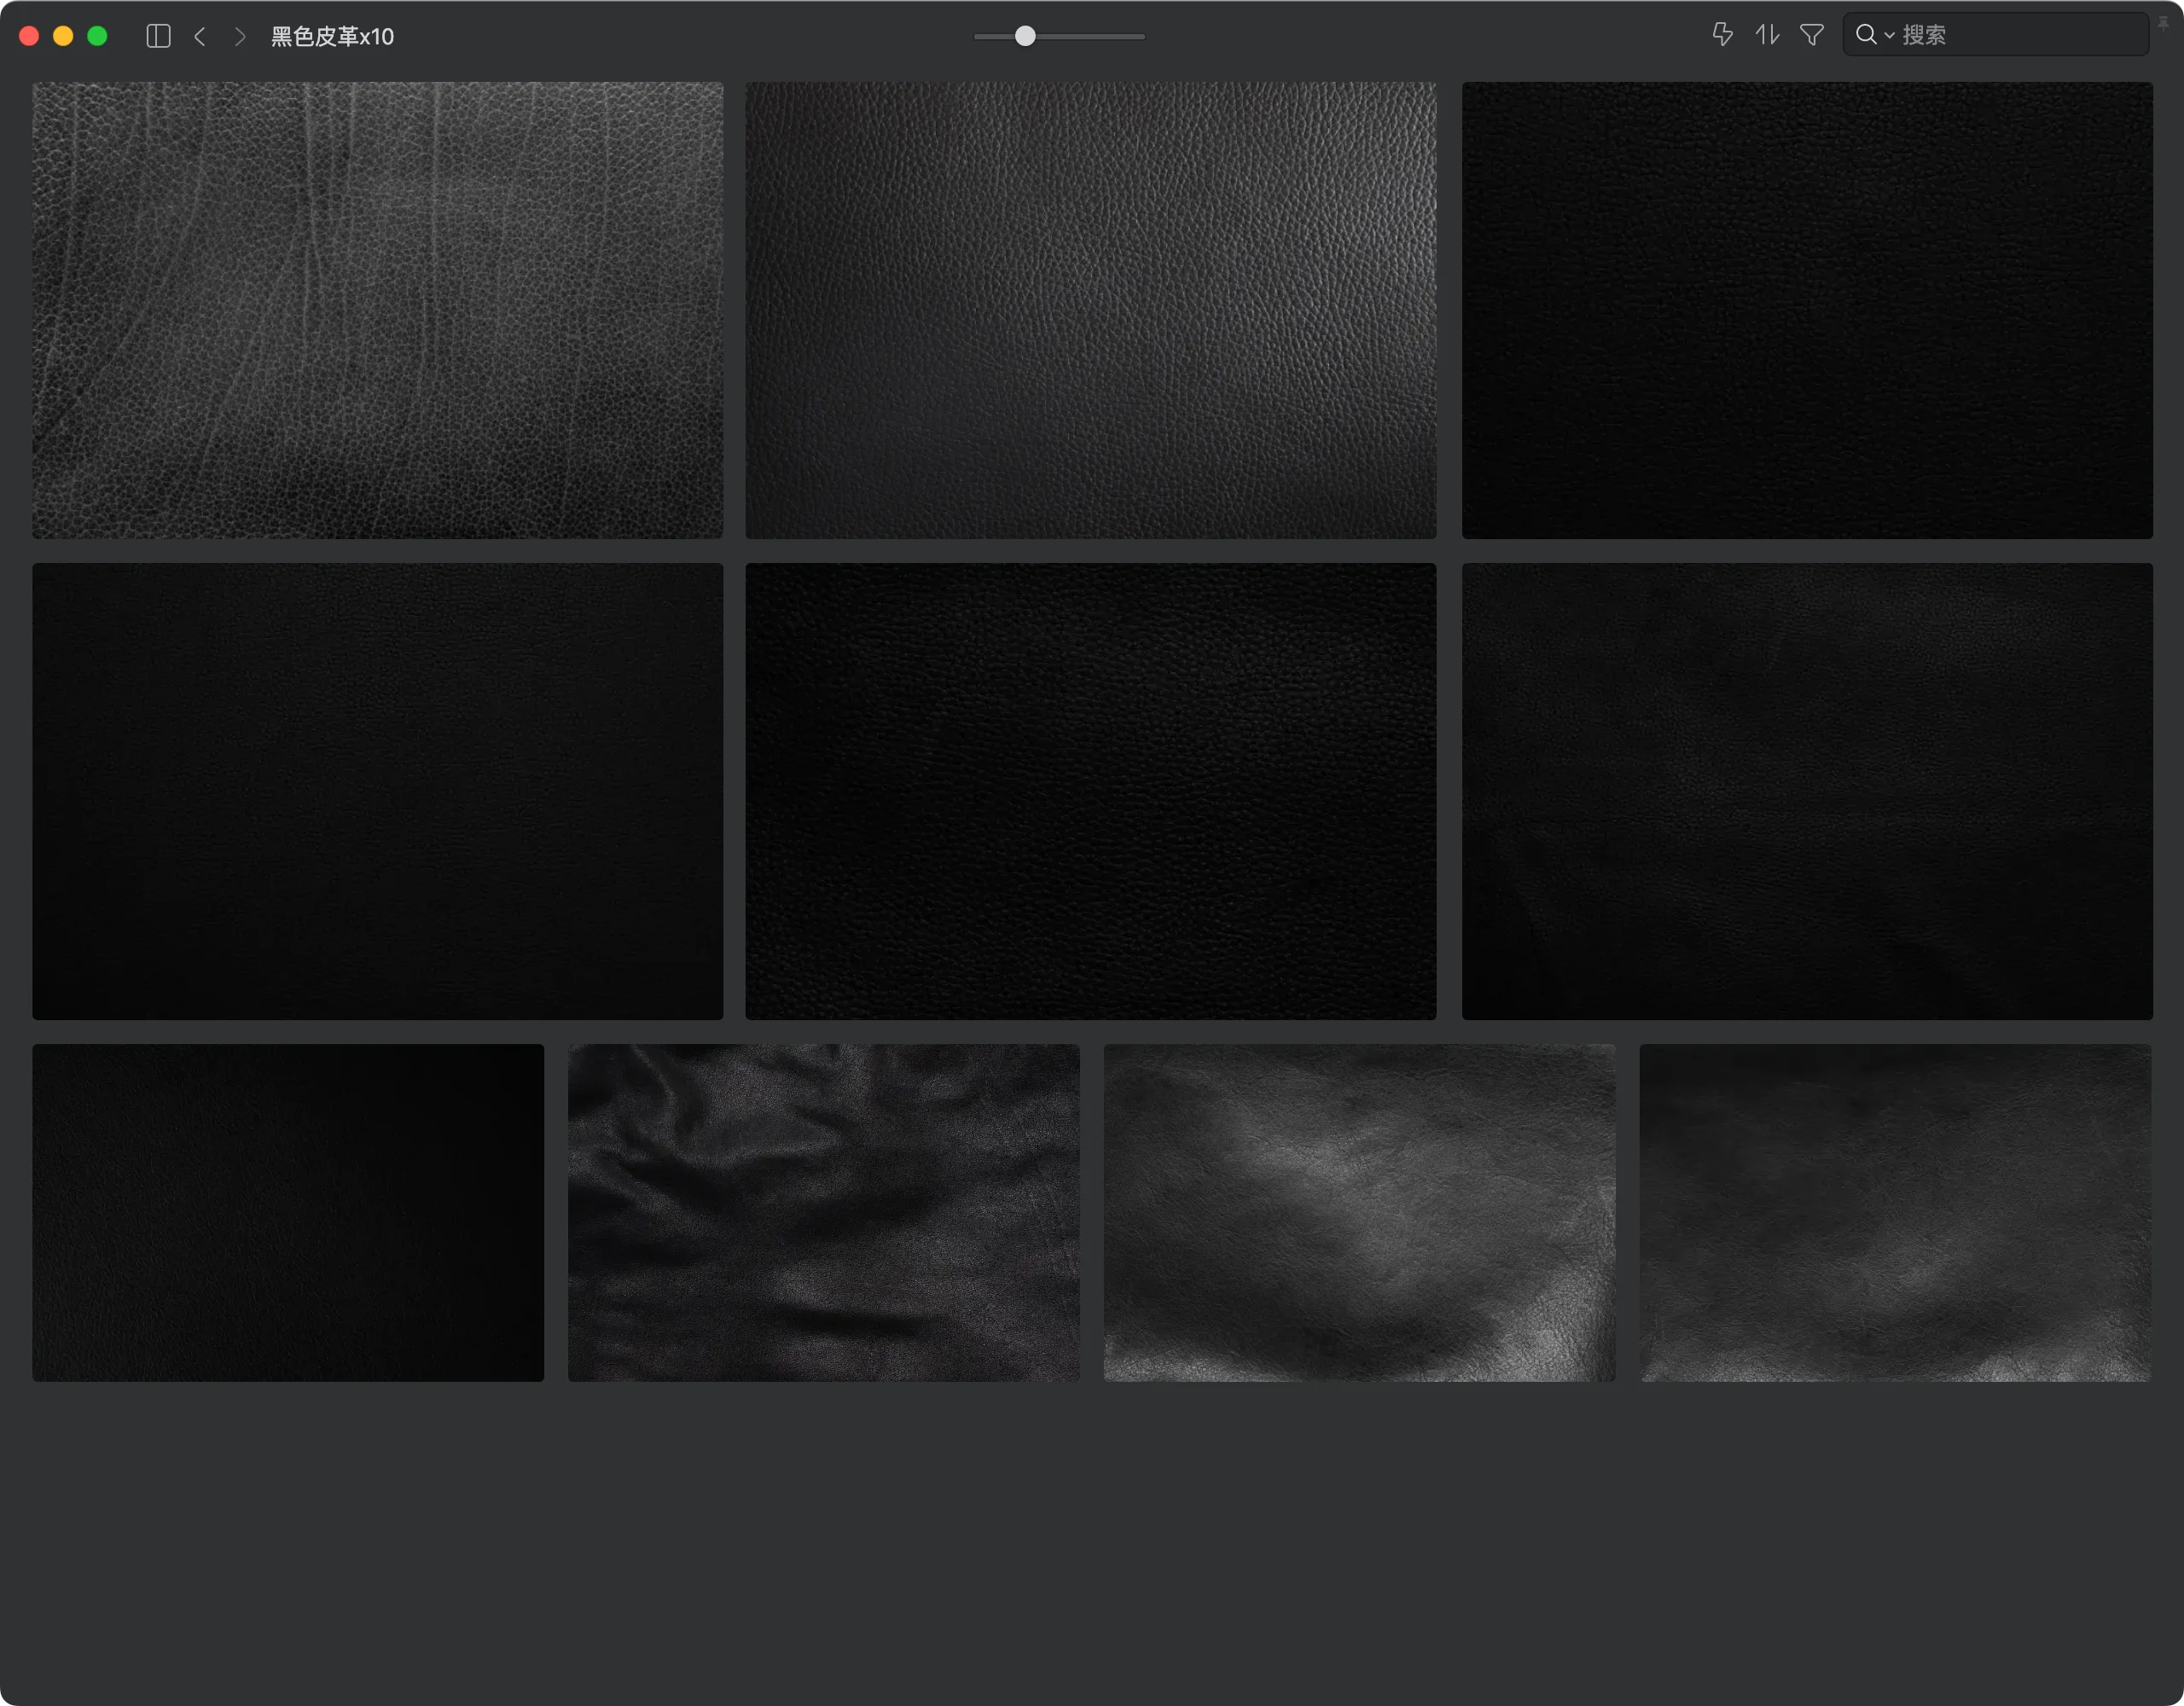This screenshot has height=1706, width=2184.
Task: Close the window with red button
Action: (x=29, y=36)
